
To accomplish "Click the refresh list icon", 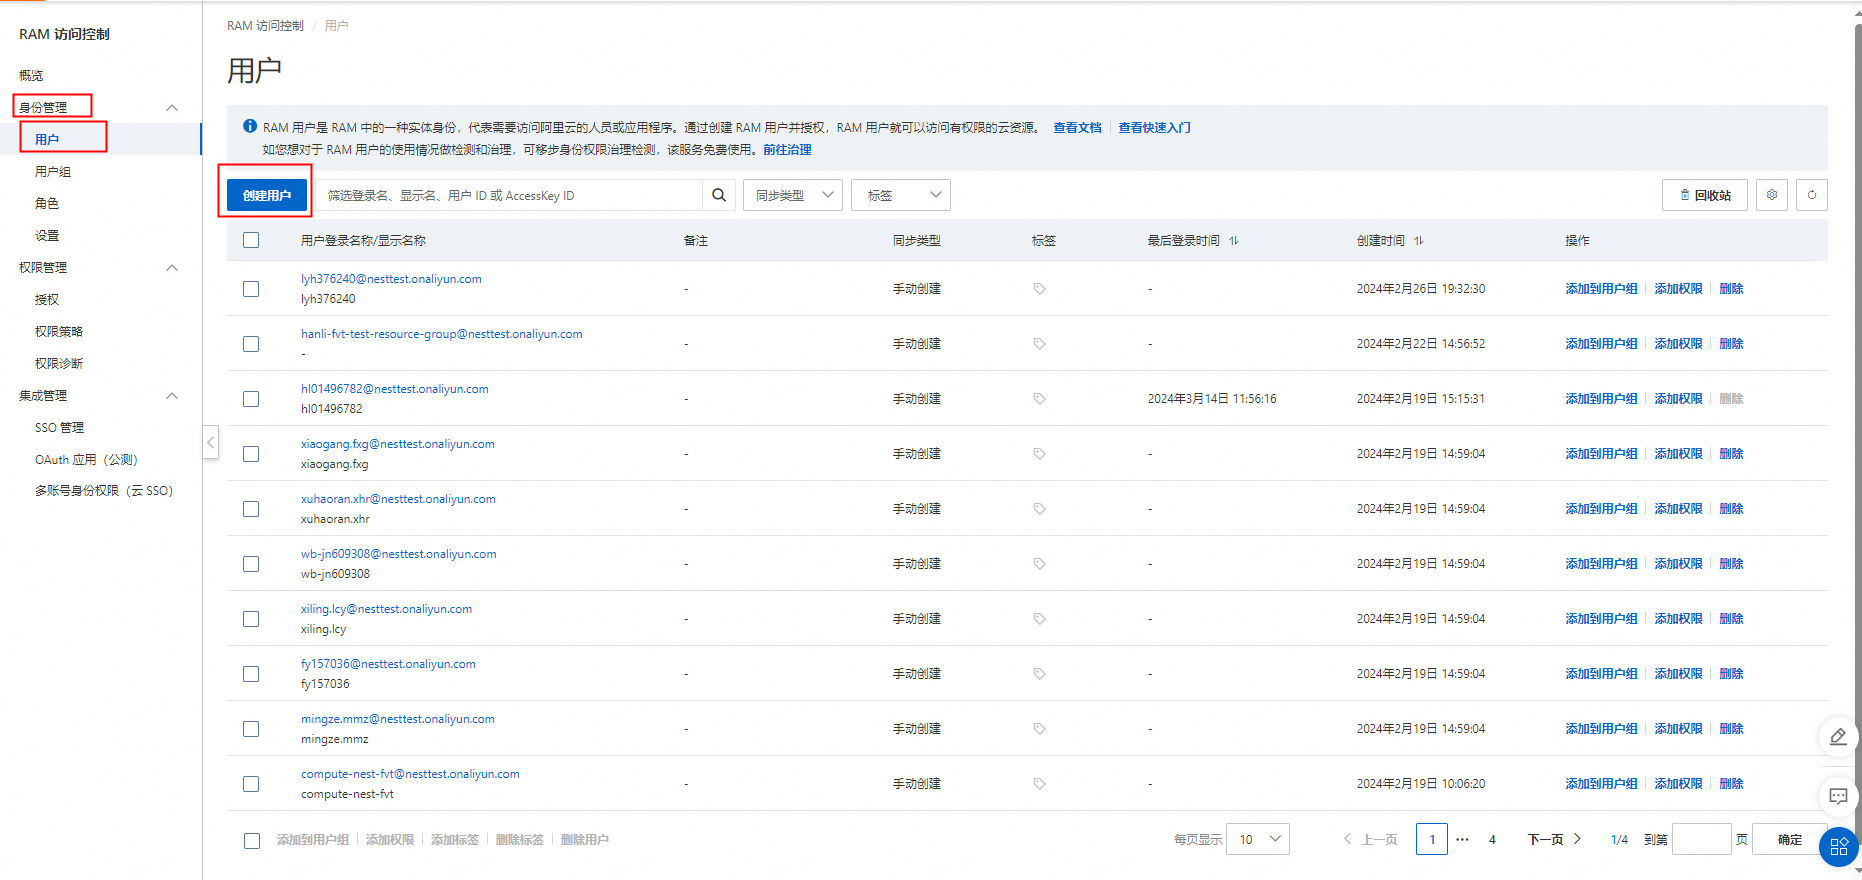I will (1812, 195).
